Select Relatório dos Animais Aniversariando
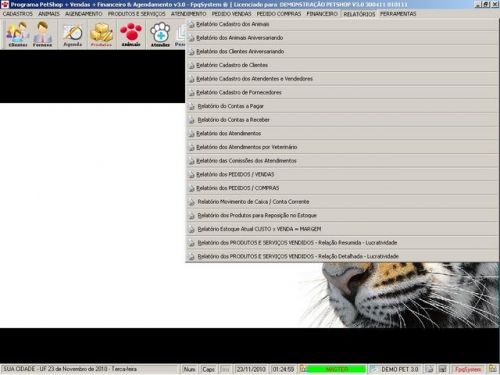500x375 pixels. click(342, 38)
